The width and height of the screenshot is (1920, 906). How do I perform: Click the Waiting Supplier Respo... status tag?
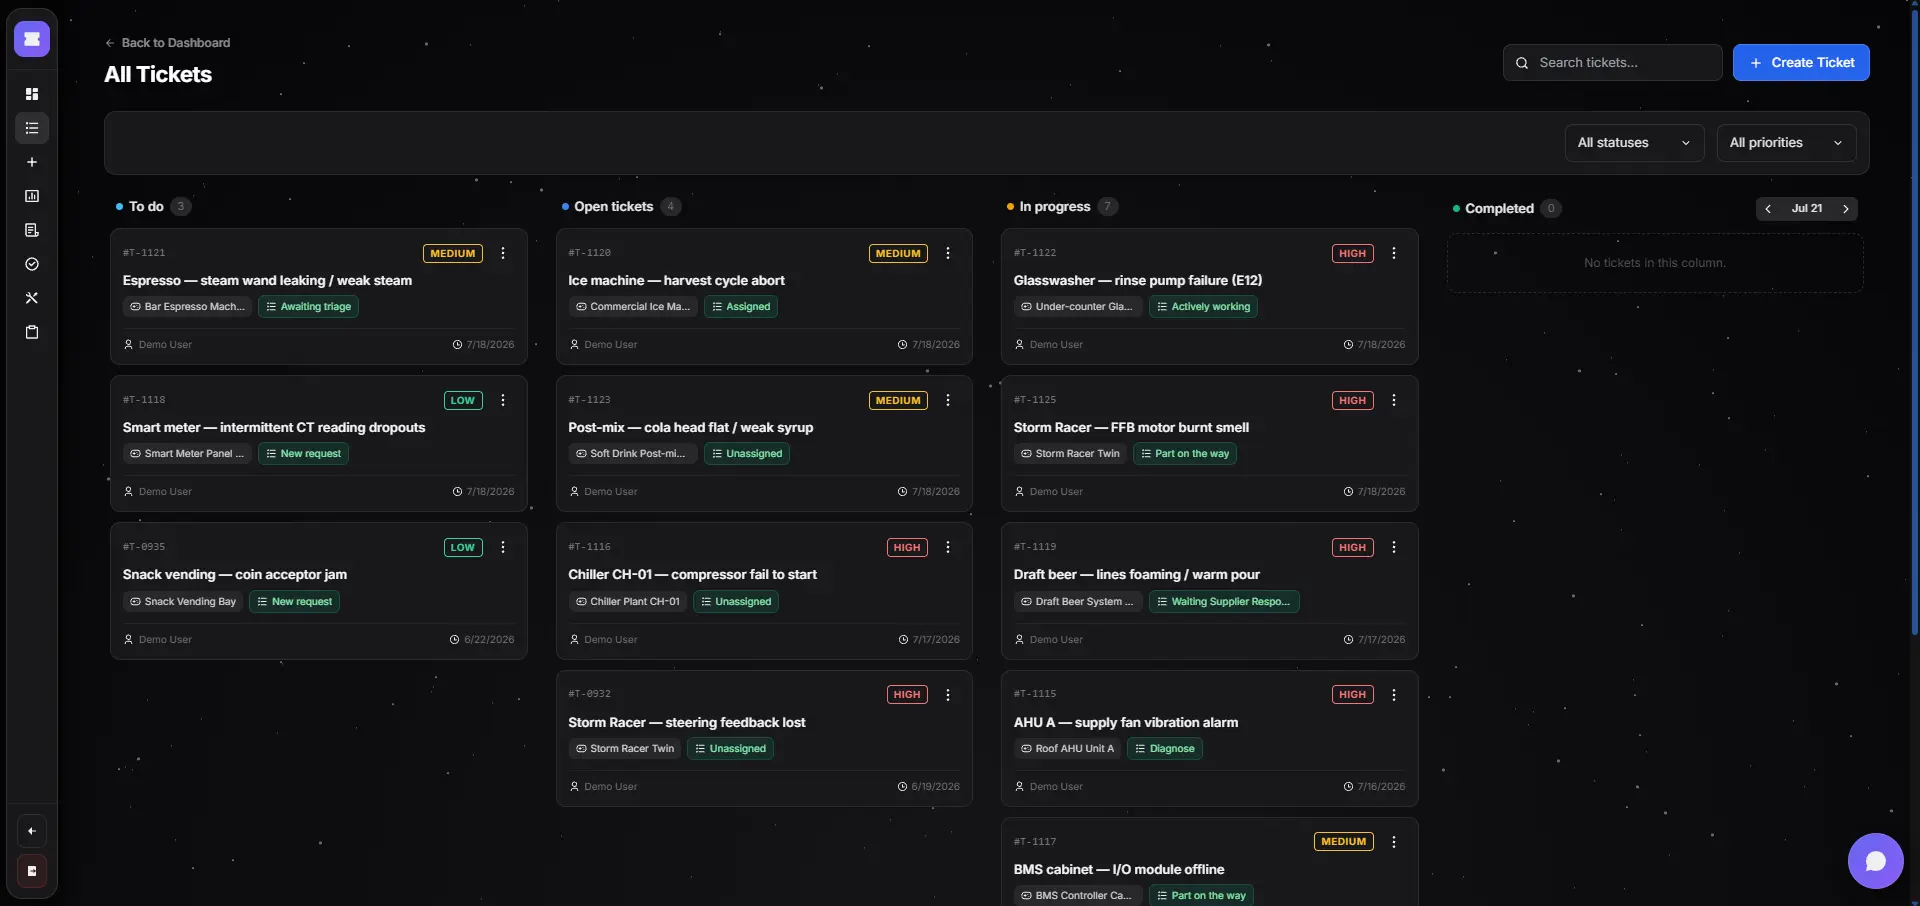[1224, 602]
